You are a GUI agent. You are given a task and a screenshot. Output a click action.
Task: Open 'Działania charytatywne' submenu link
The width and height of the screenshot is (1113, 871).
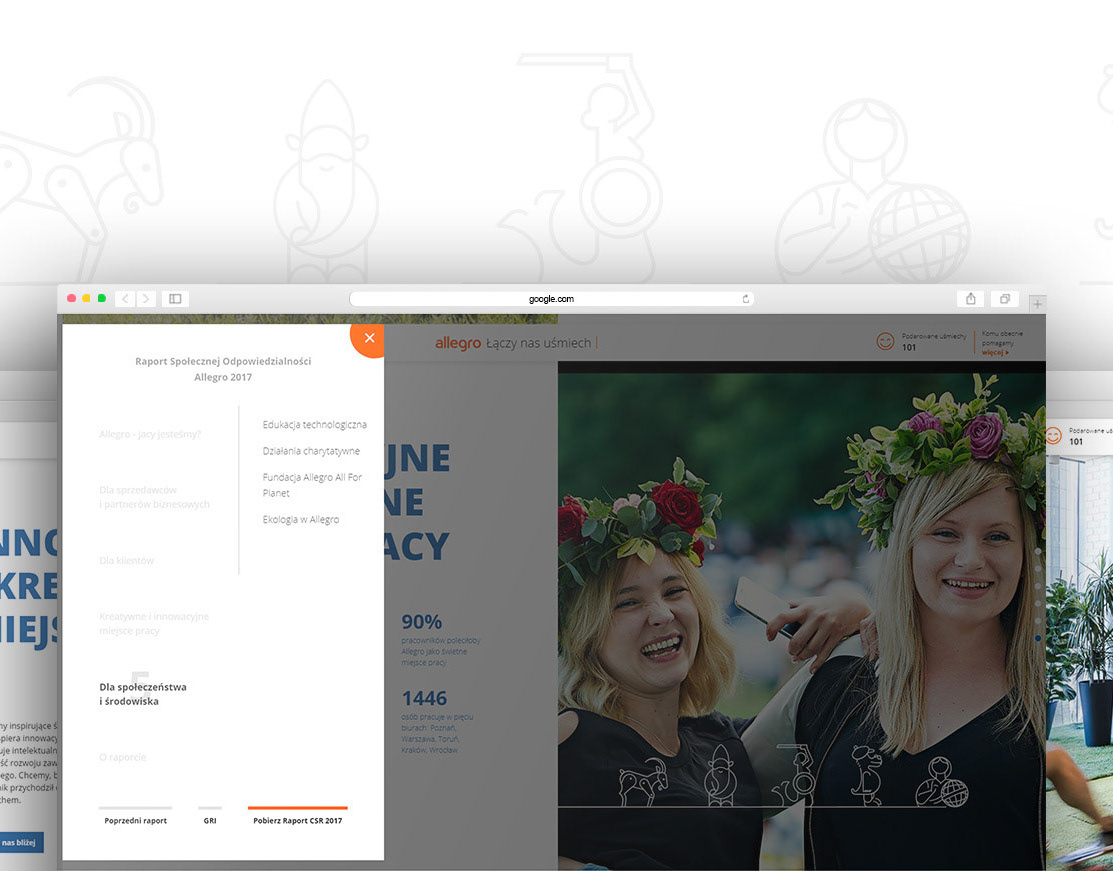[x=311, y=451]
